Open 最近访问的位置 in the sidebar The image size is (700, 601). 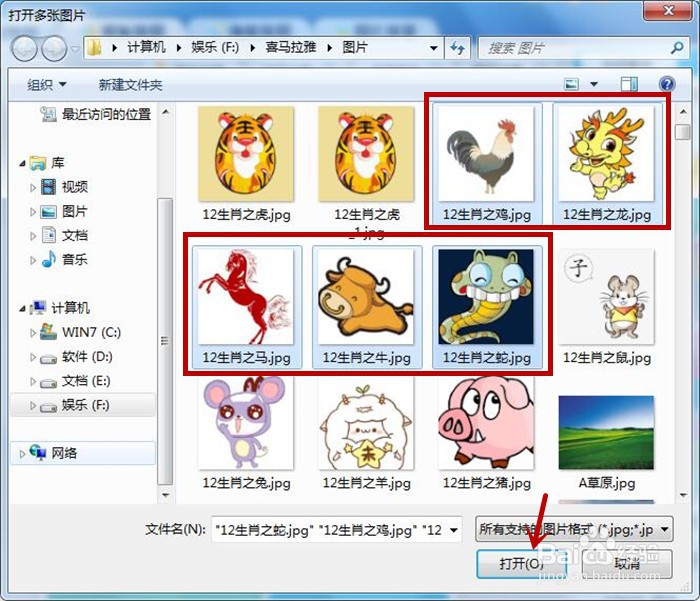coord(96,114)
